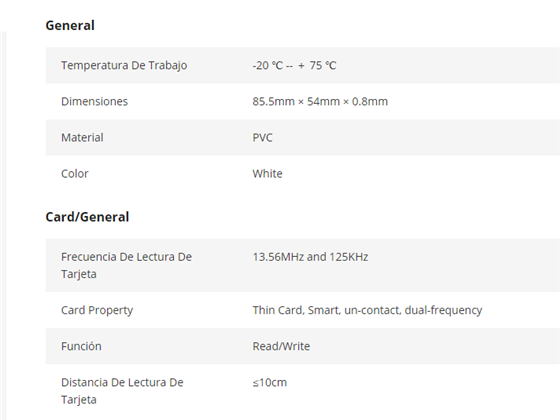560x420 pixels.
Task: Select the Dimensiones row label
Action: pyautogui.click(x=94, y=101)
